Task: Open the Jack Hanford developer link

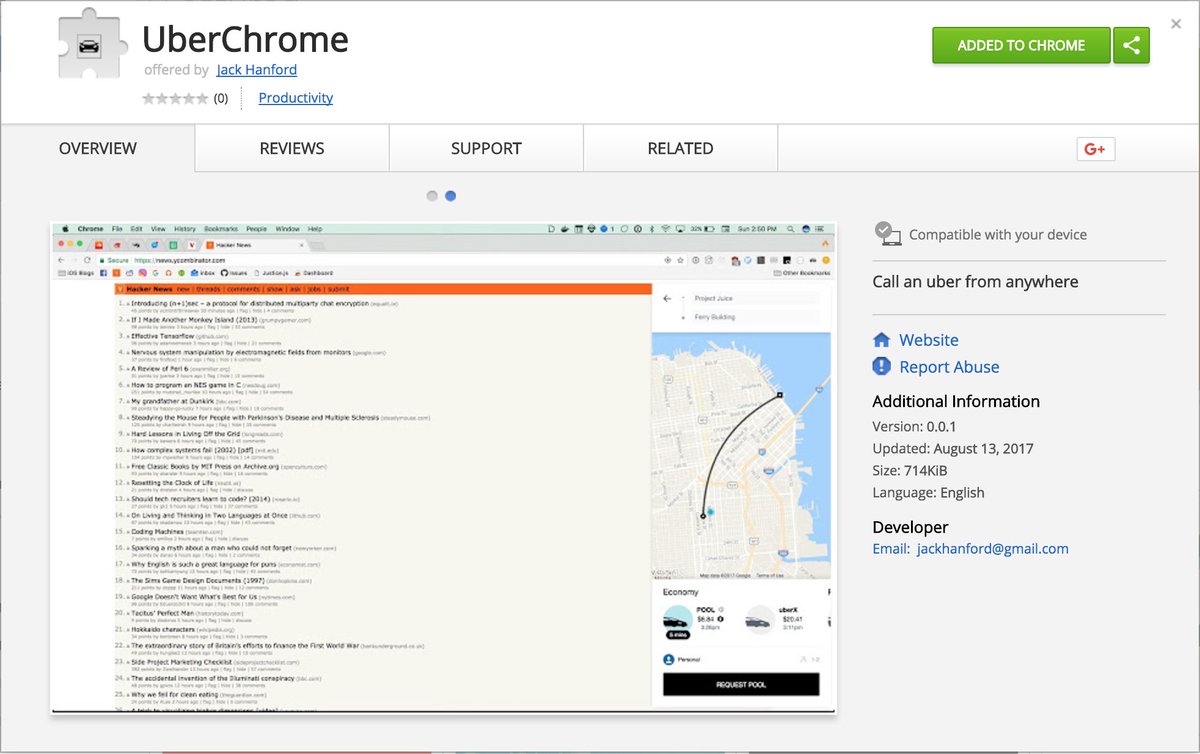Action: [x=256, y=70]
